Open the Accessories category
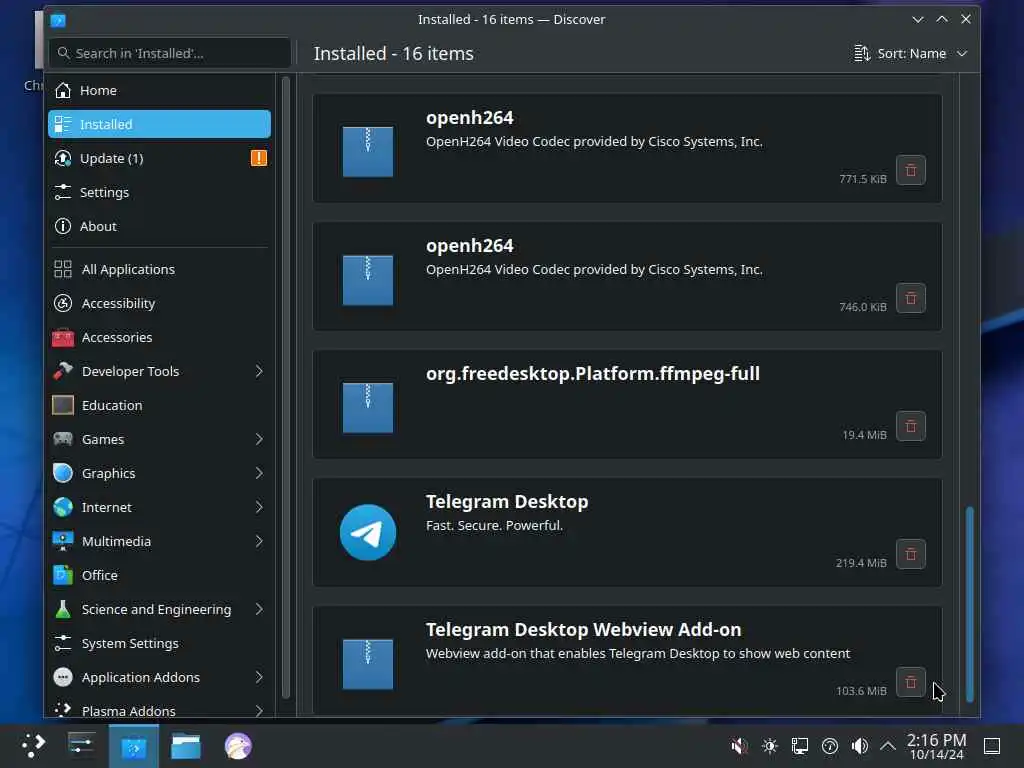 (x=159, y=337)
